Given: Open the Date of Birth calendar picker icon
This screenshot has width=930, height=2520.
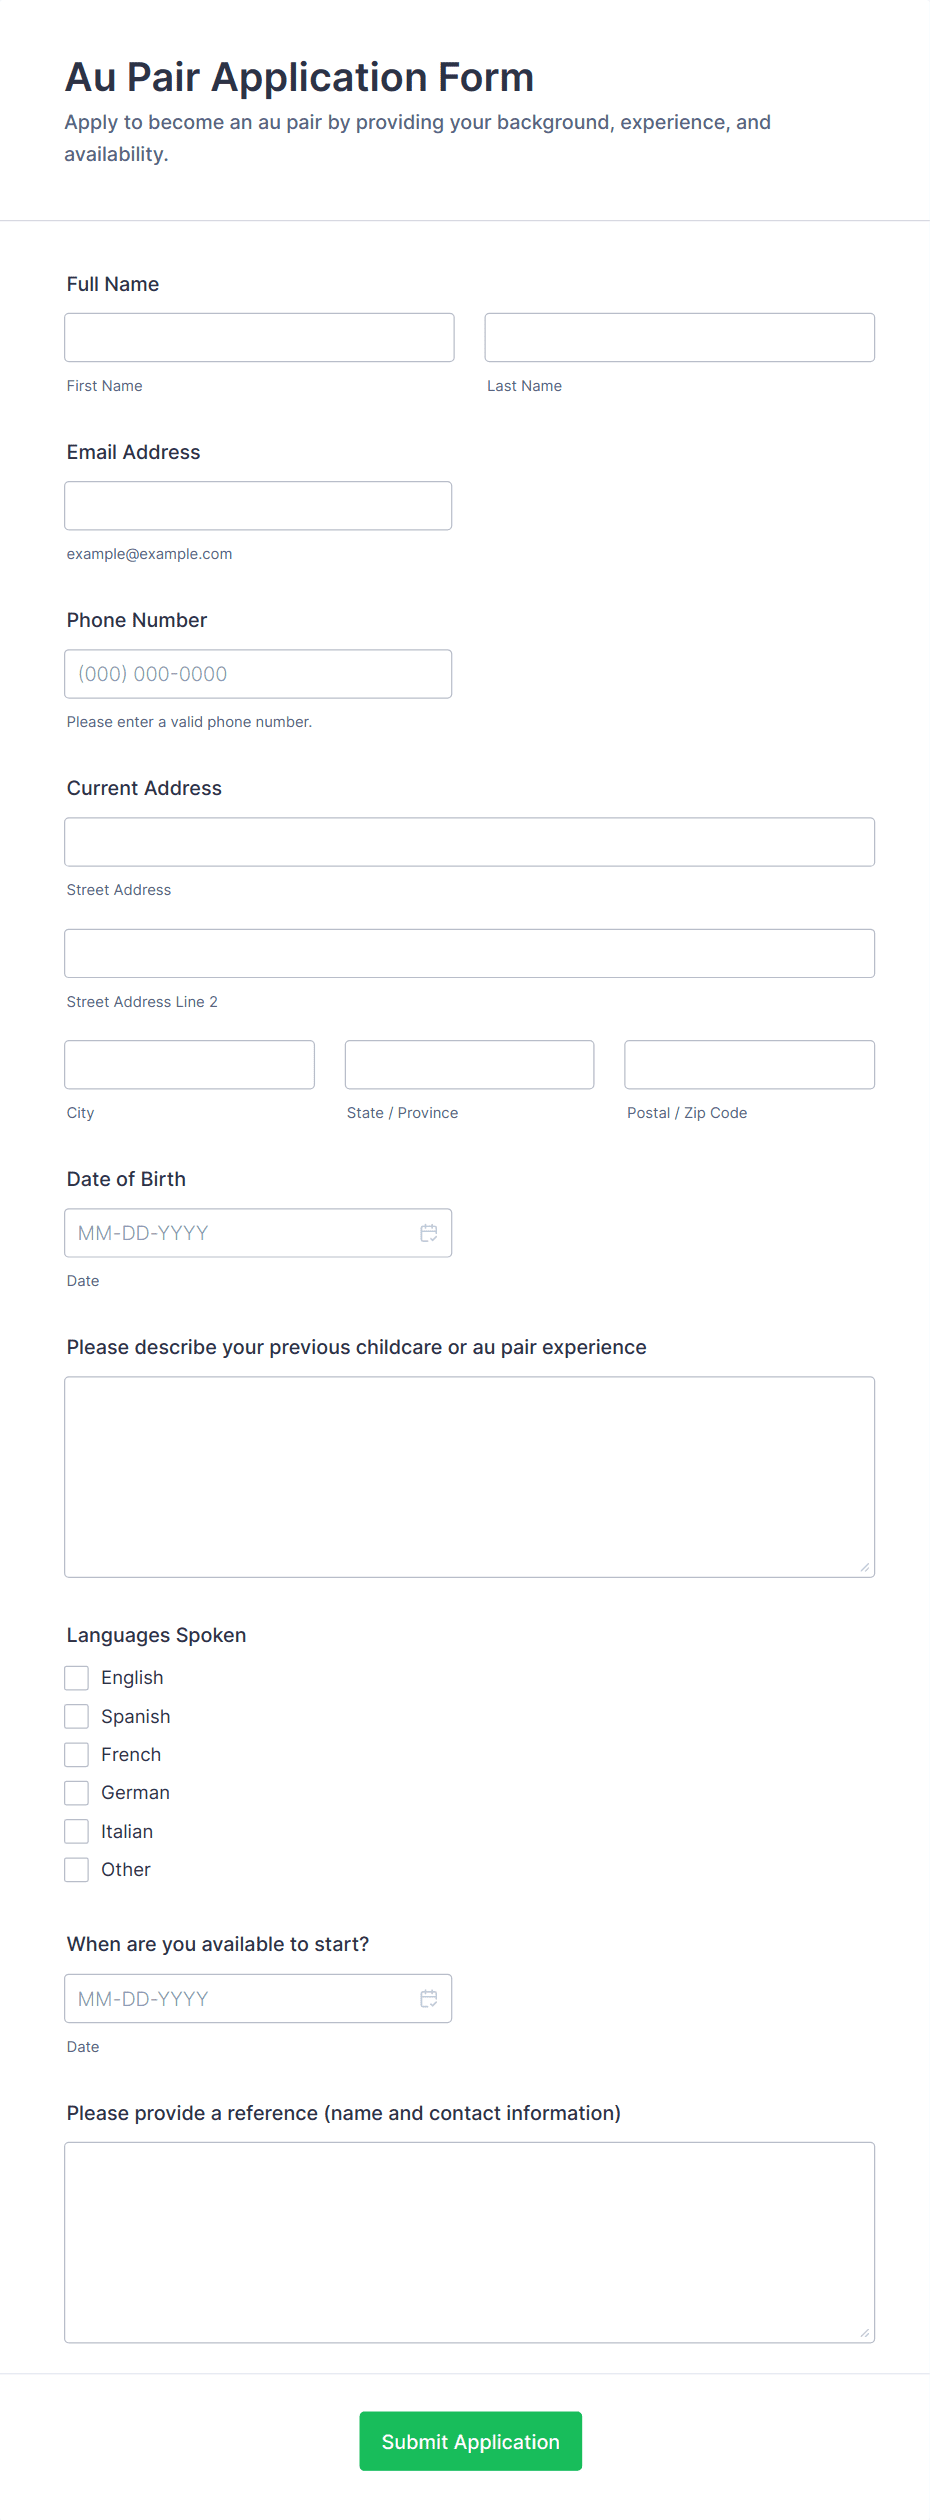Looking at the screenshot, I should (429, 1233).
